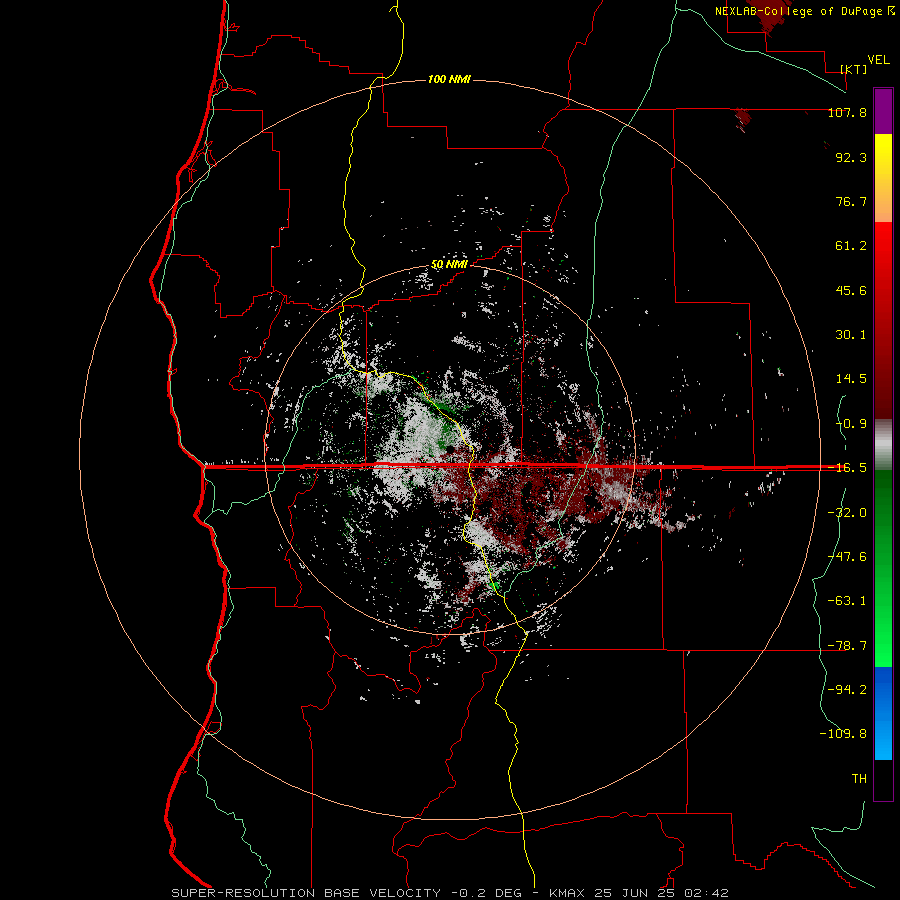Click the purple segment of color bar
900x900 pixels.
click(x=883, y=111)
